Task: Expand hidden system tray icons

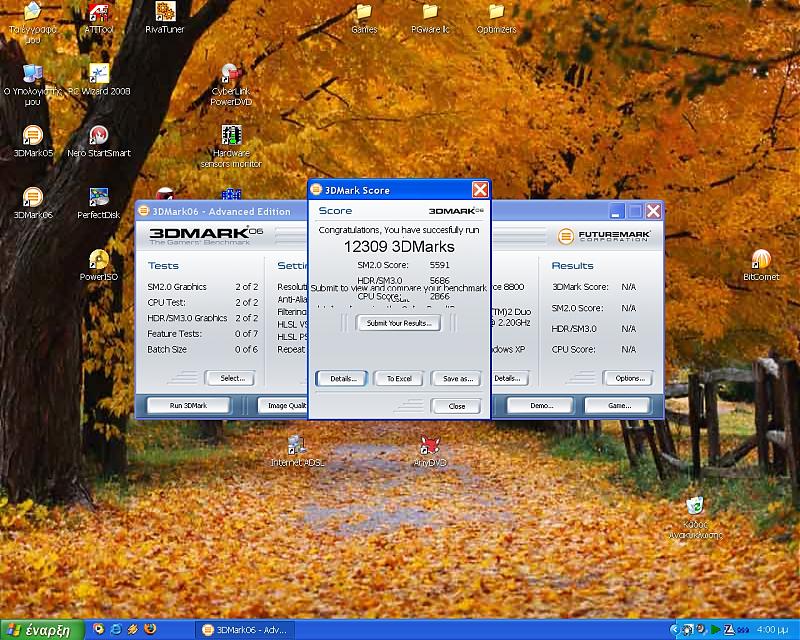Action: (674, 630)
